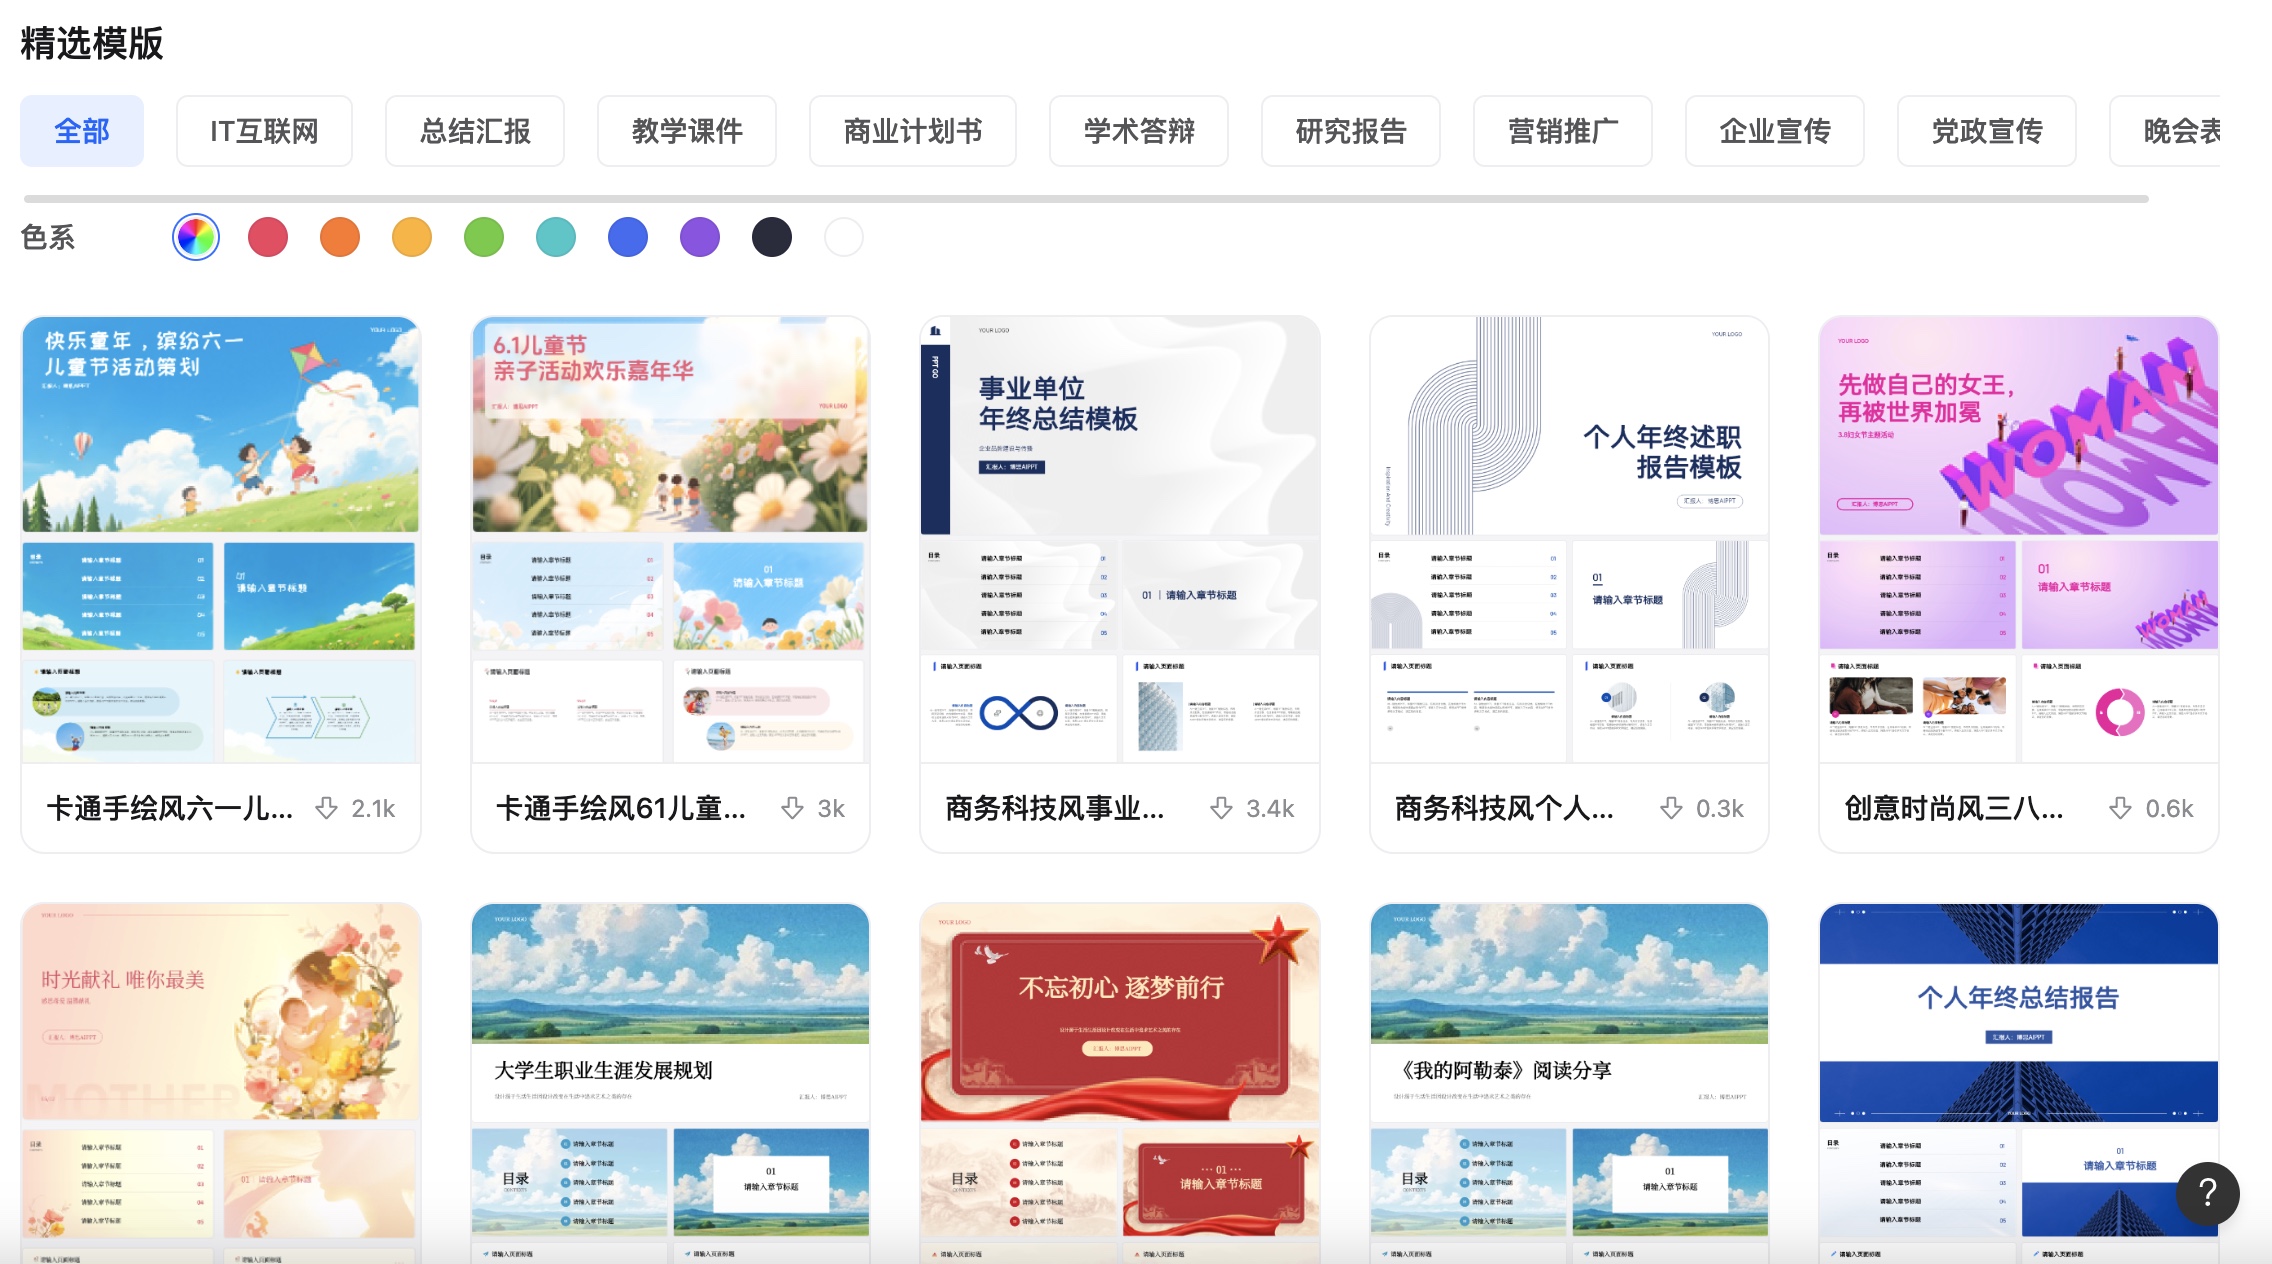Click the 3.4k download icon
This screenshot has height=1264, width=2272.
pos(1221,808)
